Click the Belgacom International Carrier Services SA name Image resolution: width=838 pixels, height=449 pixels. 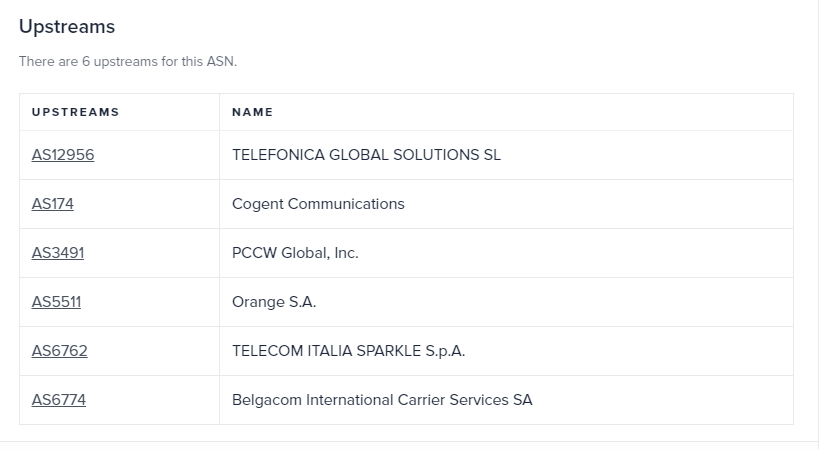click(x=382, y=400)
